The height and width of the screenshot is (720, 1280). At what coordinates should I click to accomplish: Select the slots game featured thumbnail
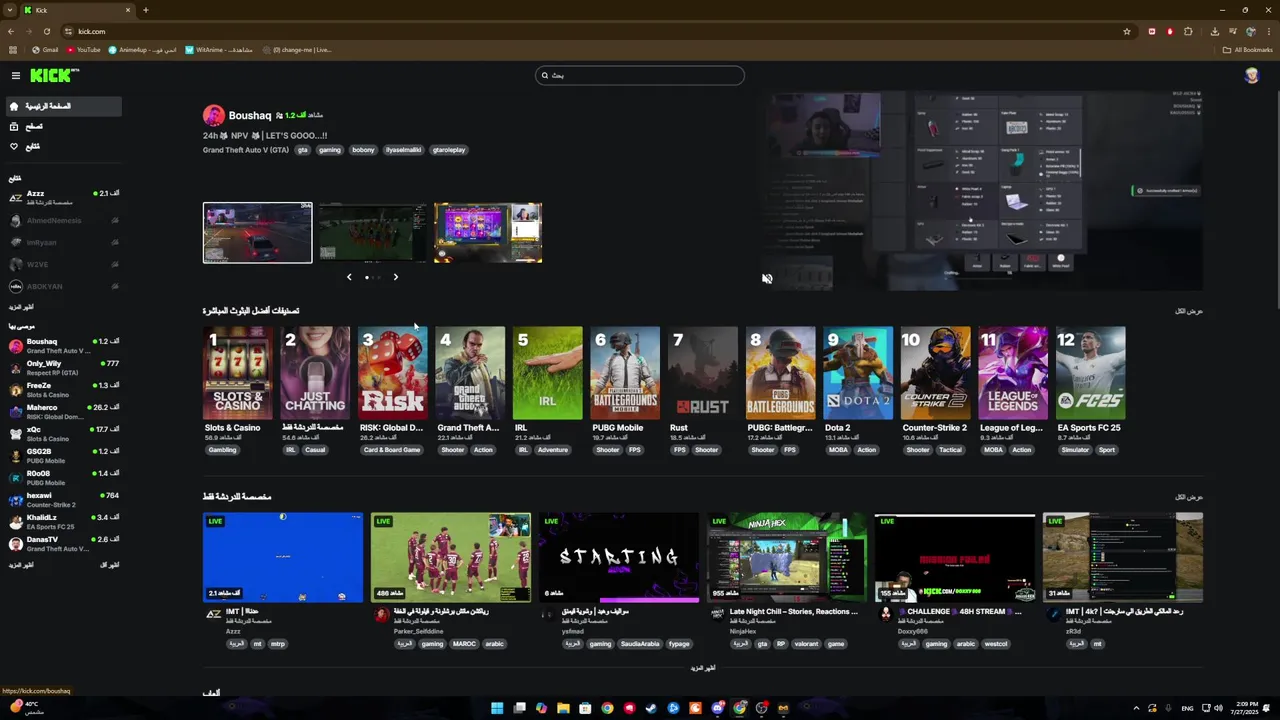tap(488, 232)
